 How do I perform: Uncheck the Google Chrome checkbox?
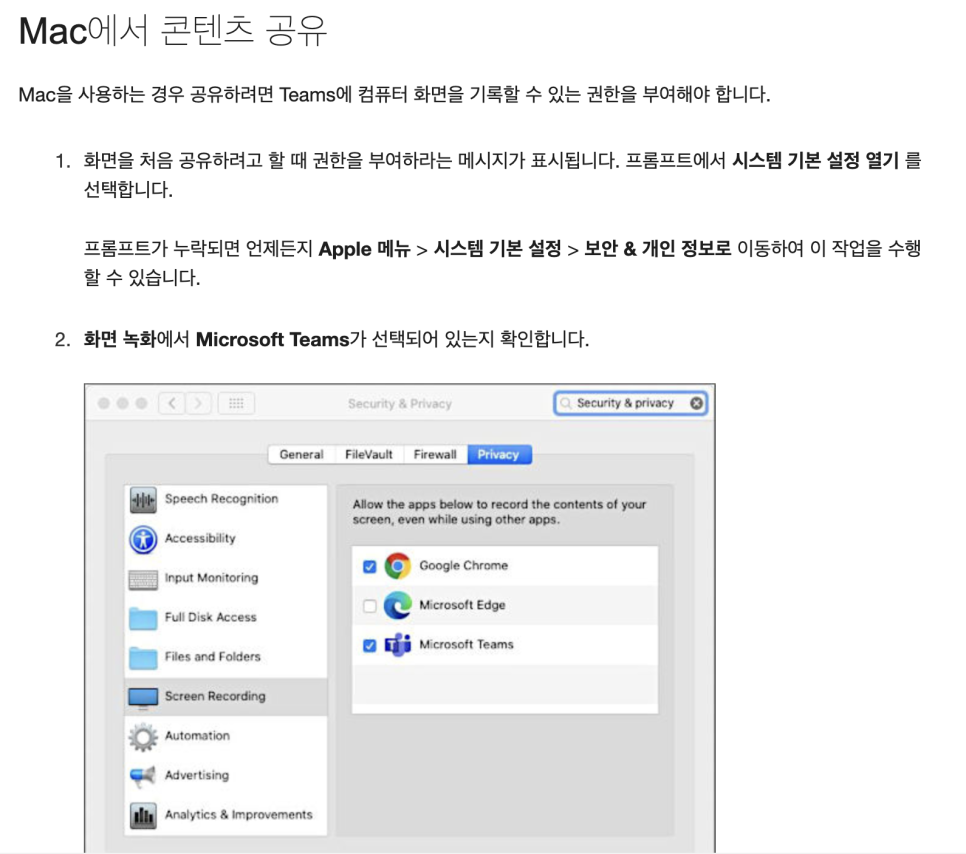[370, 566]
